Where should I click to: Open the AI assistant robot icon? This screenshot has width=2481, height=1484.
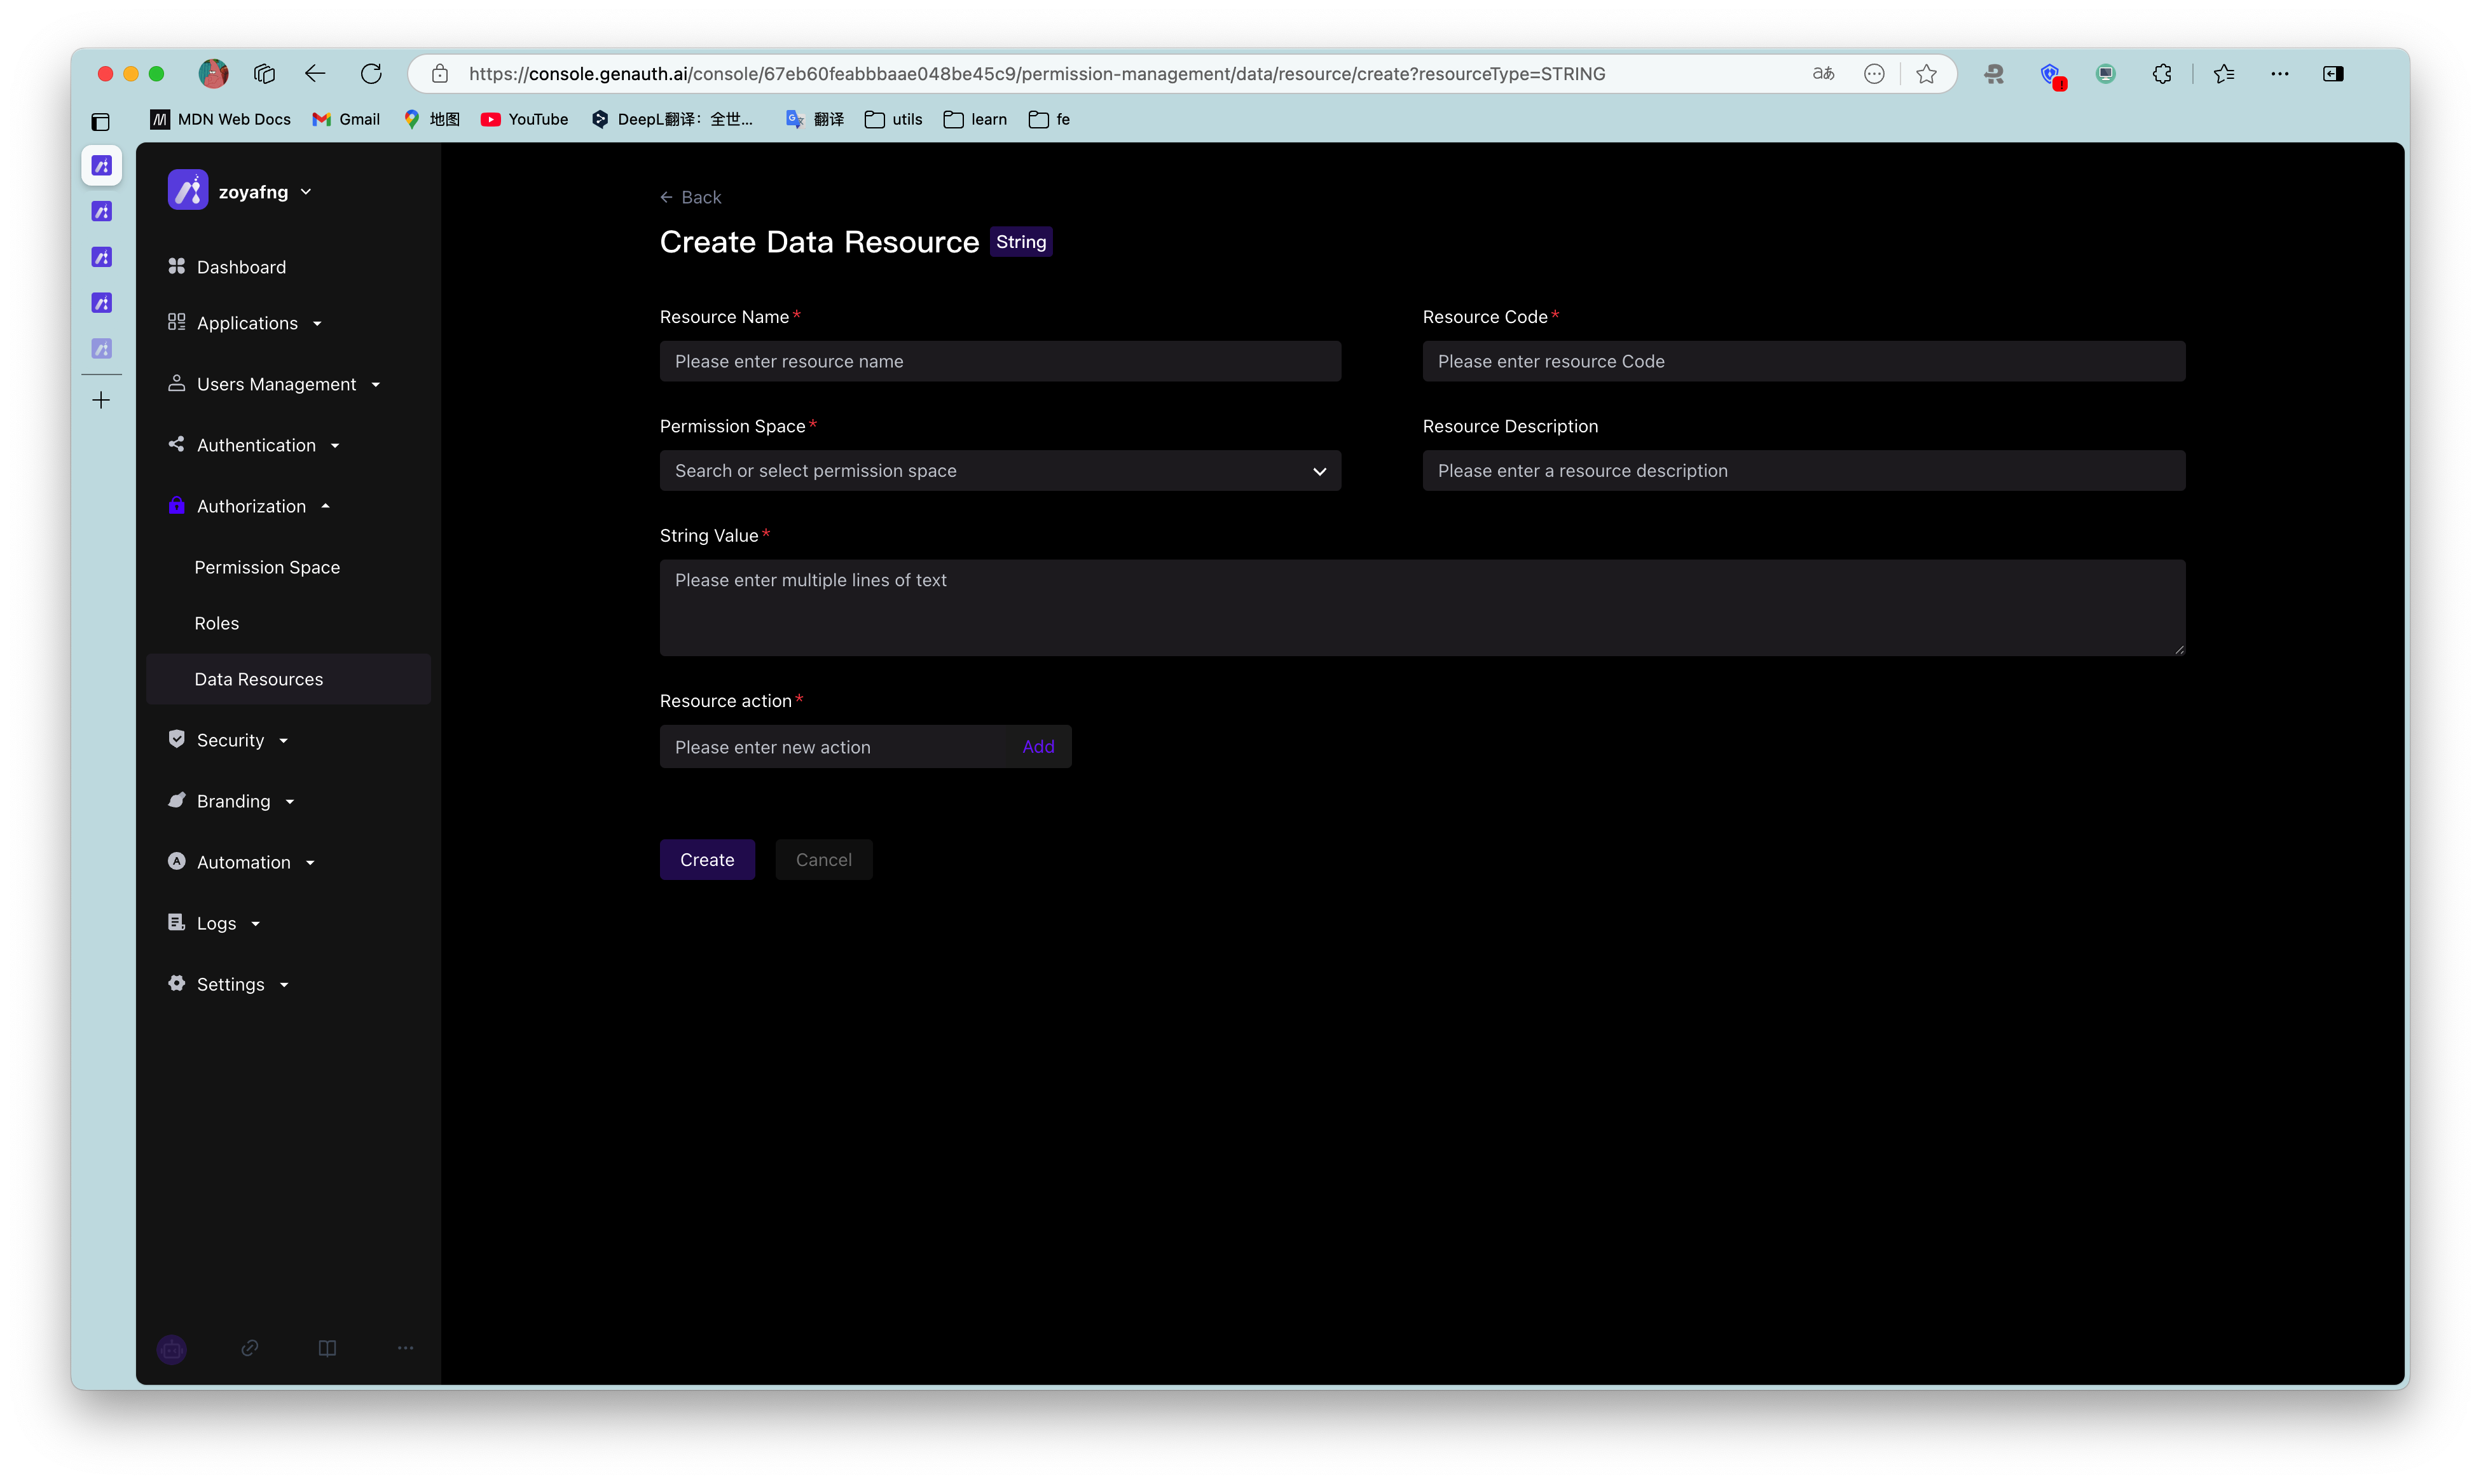(172, 1348)
